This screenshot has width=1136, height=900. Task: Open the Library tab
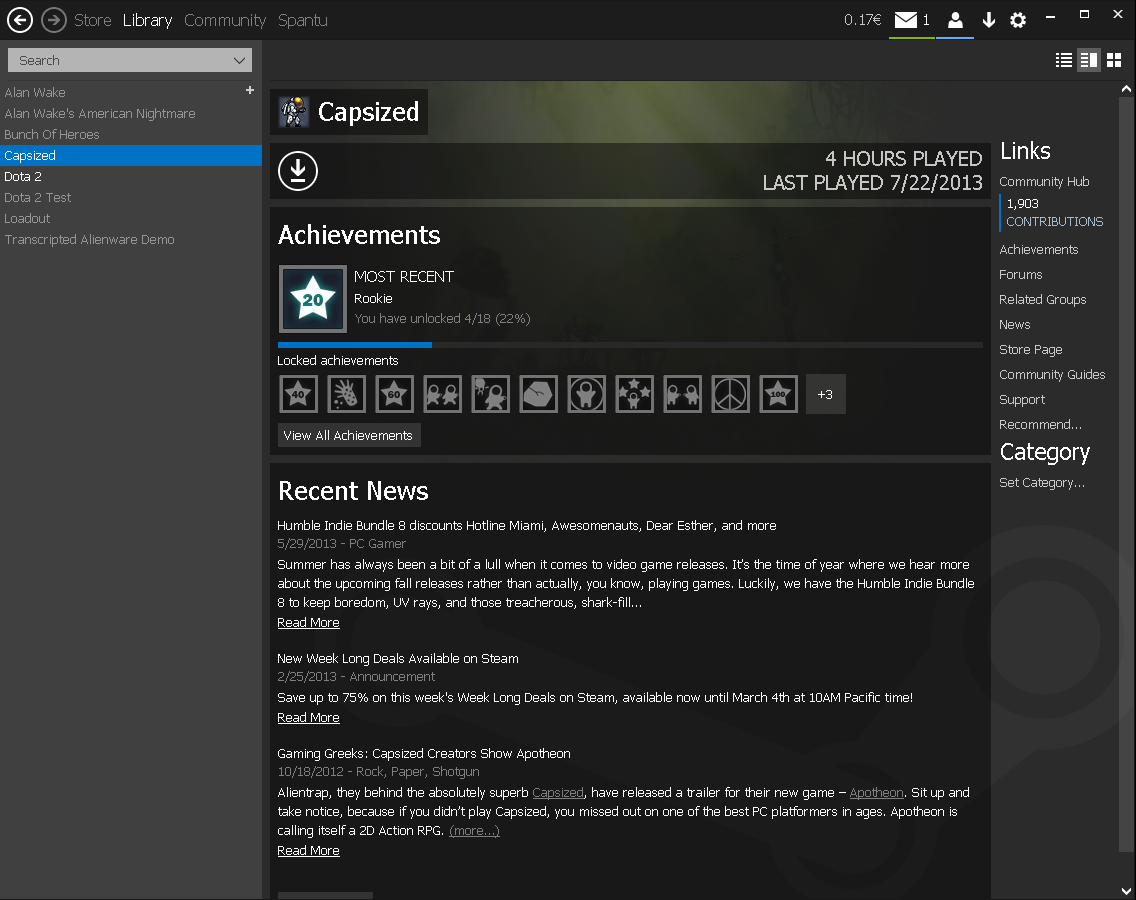tap(147, 20)
